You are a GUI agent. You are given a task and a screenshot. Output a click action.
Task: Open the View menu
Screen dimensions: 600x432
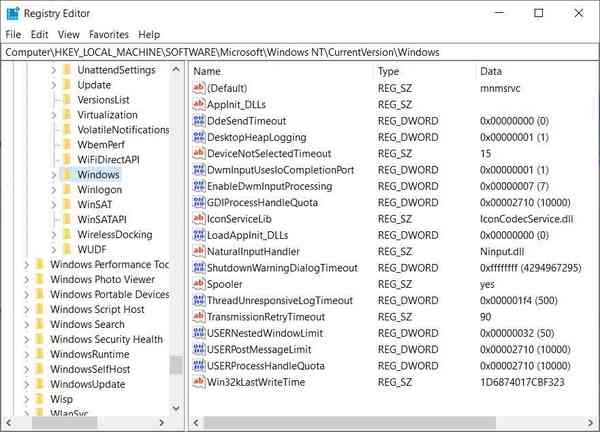pyautogui.click(x=68, y=34)
